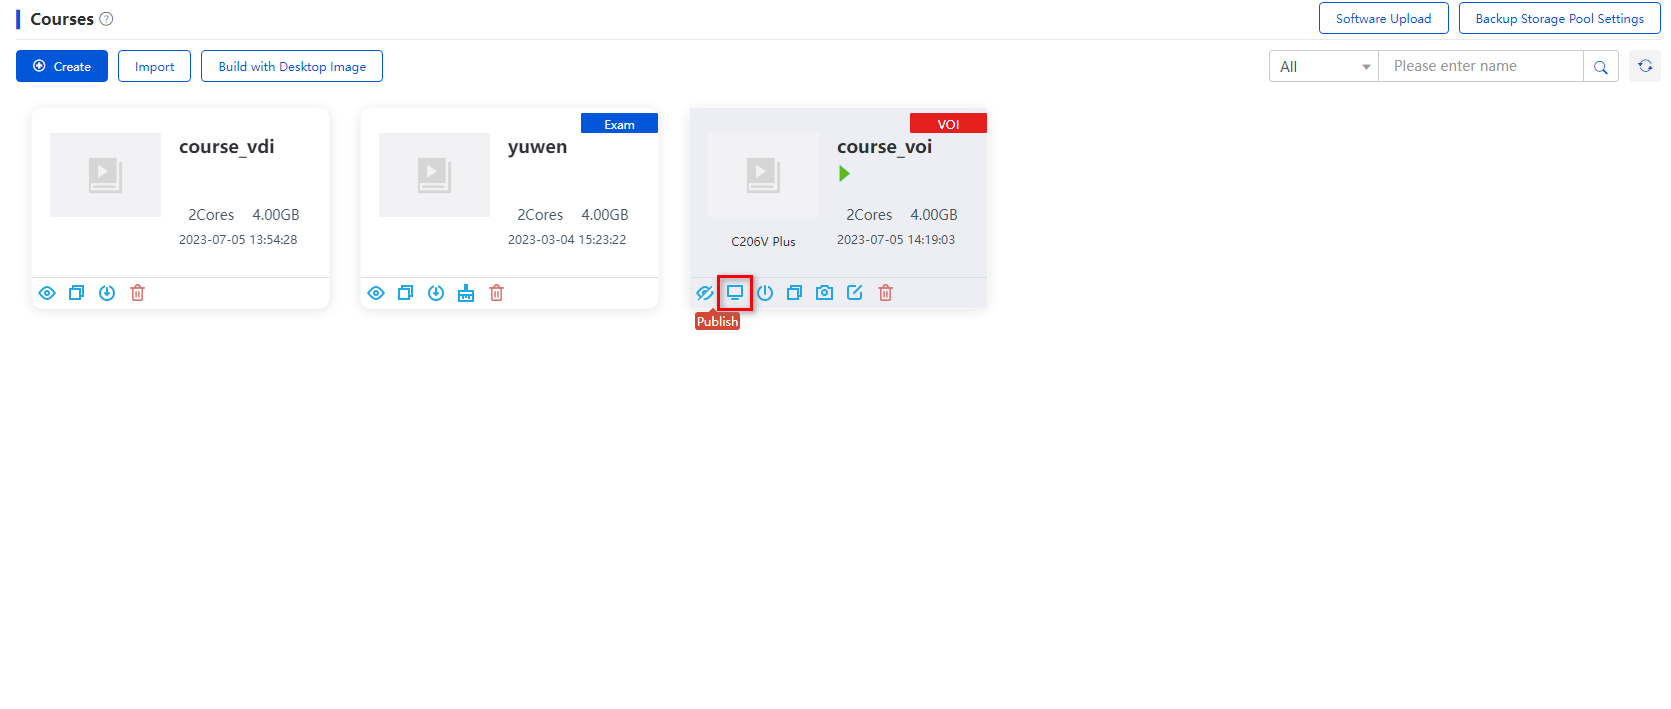The image size is (1671, 709).
Task: Delete the course_vdi course
Action: (138, 293)
